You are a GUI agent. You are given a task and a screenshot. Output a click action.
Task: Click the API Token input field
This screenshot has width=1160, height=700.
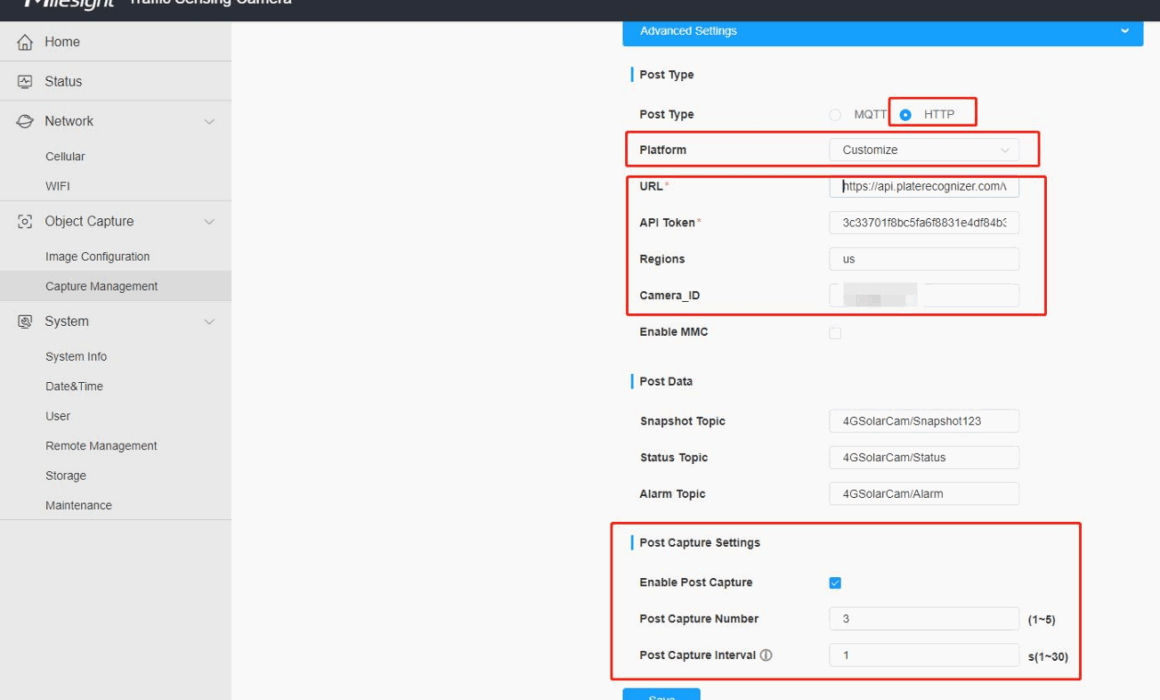[923, 223]
